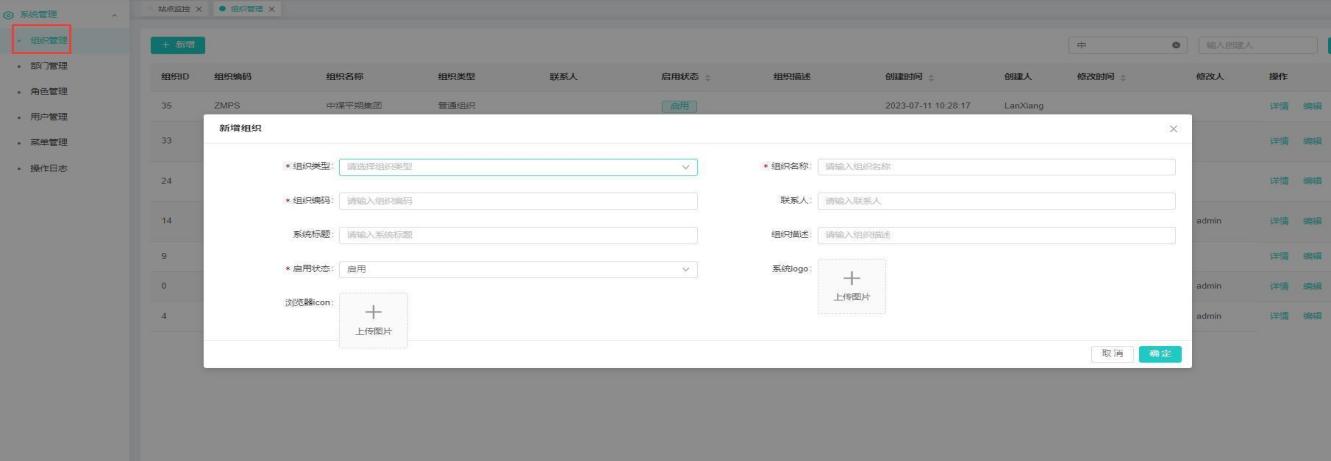
Task: Clear the search field containing 中
Action: coord(1175,45)
